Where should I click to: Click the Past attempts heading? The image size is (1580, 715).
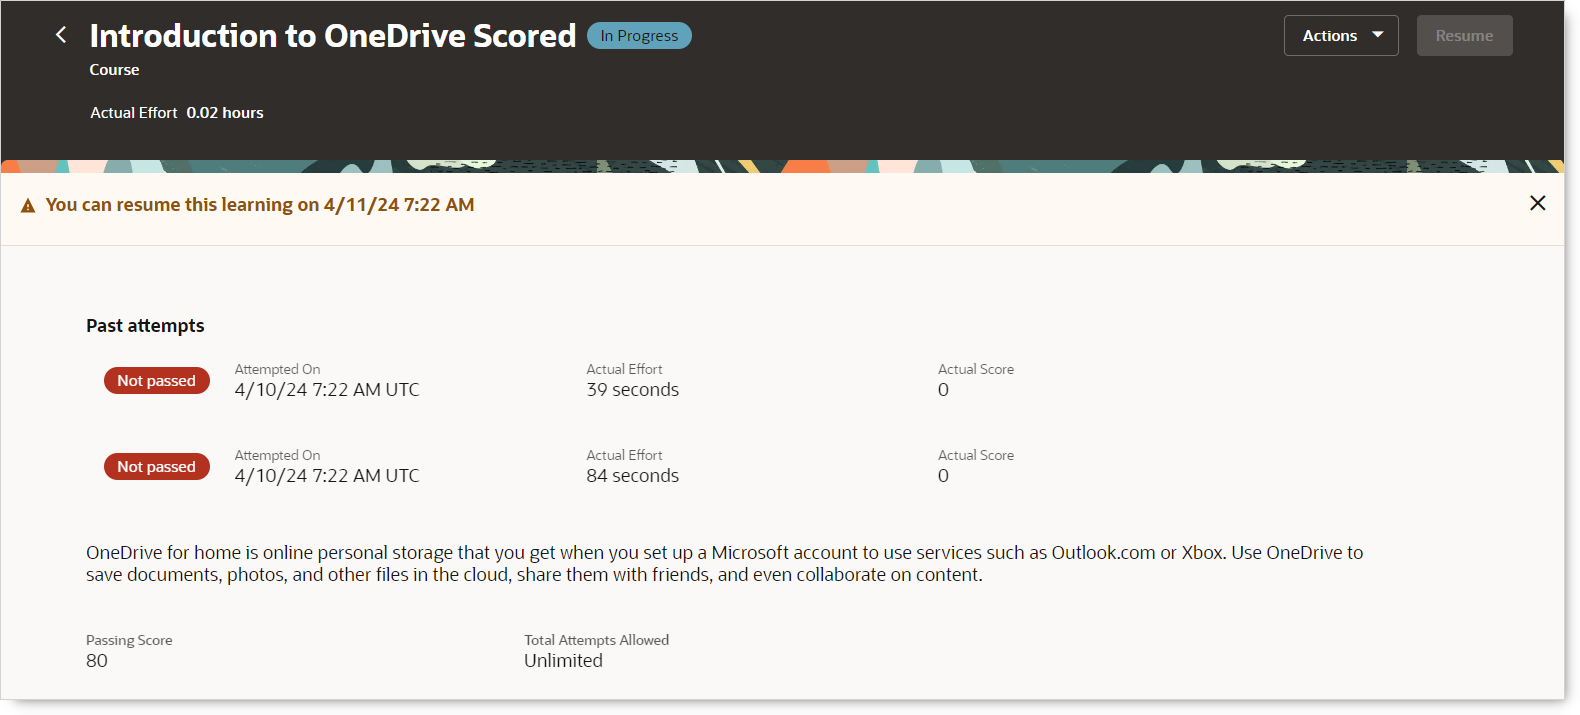pyautogui.click(x=145, y=326)
